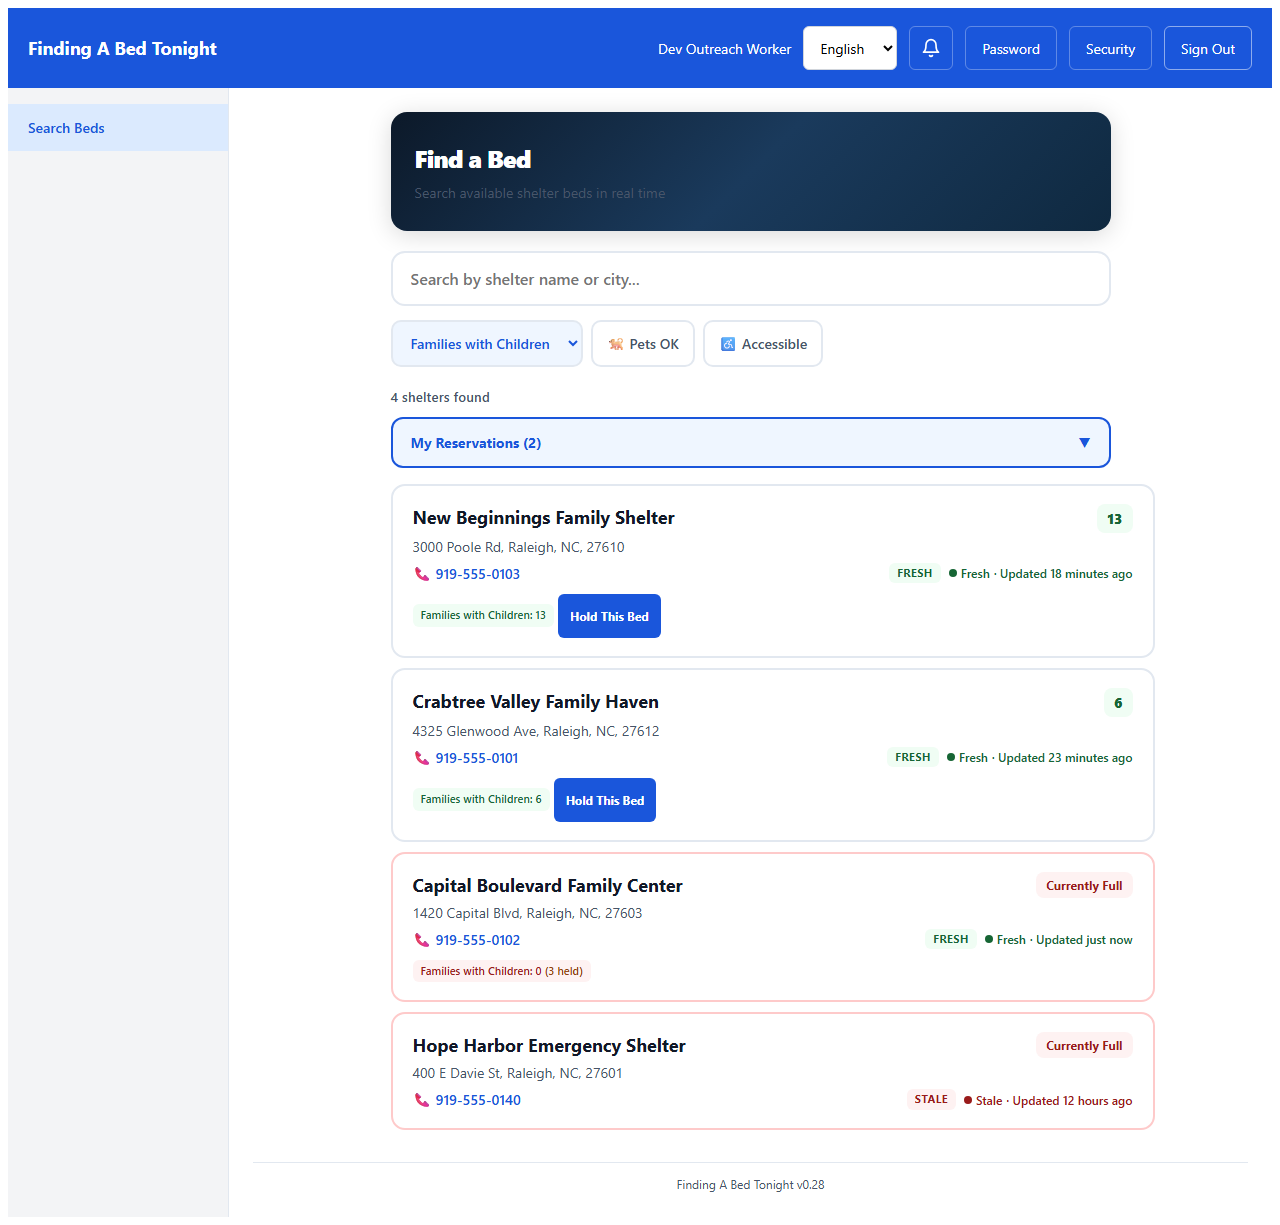Click red Stale status dot on Hope Harbor
The width and height of the screenshot is (1280, 1225).
(967, 1100)
